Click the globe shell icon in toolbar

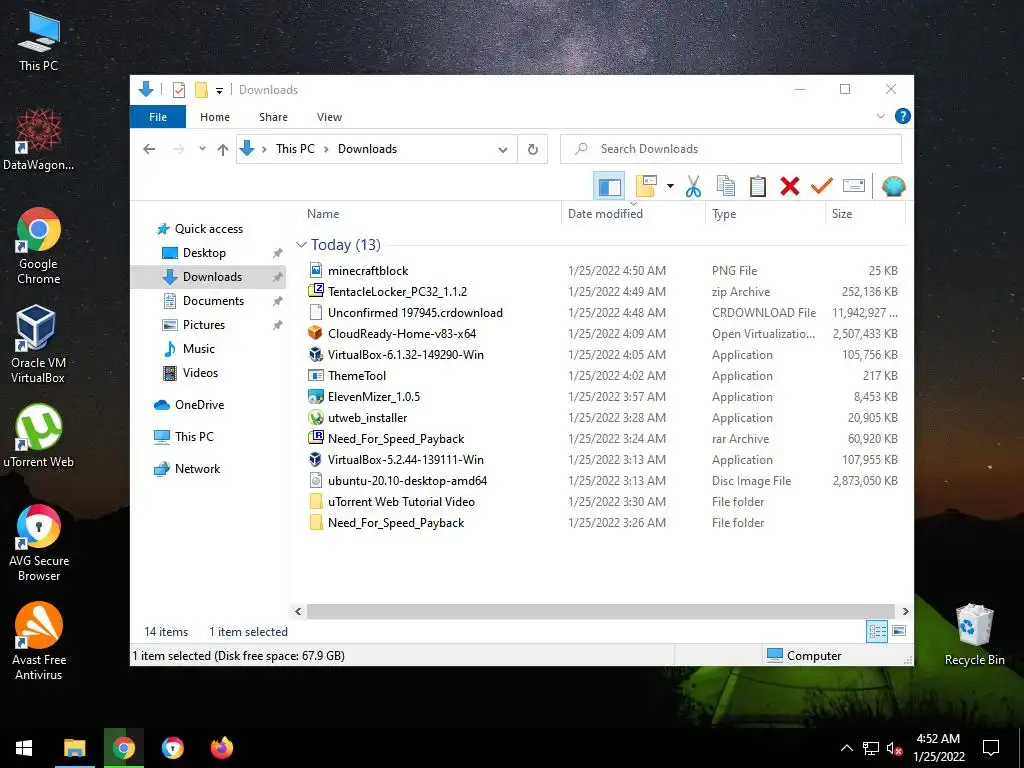pyautogui.click(x=893, y=186)
